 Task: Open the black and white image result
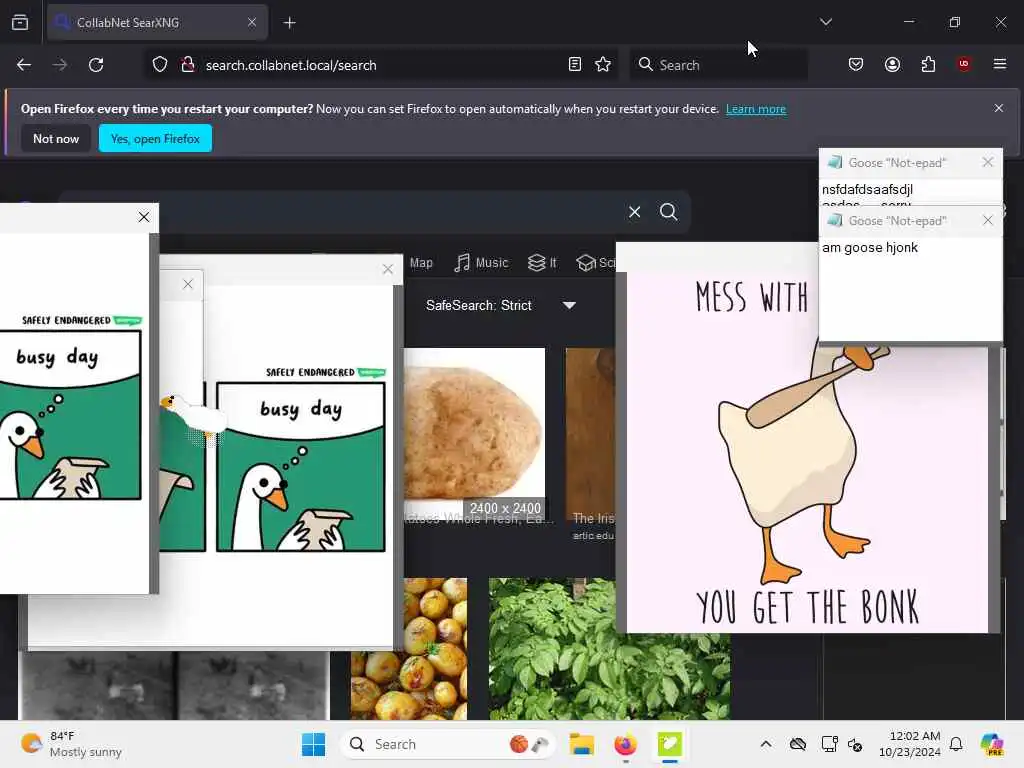(x=174, y=685)
